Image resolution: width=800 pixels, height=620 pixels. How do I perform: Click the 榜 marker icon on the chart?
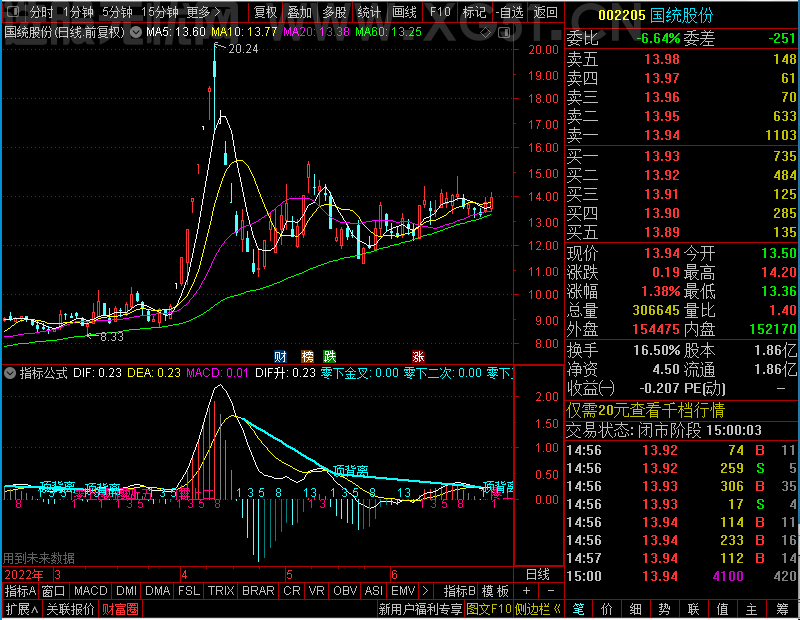[x=307, y=356]
